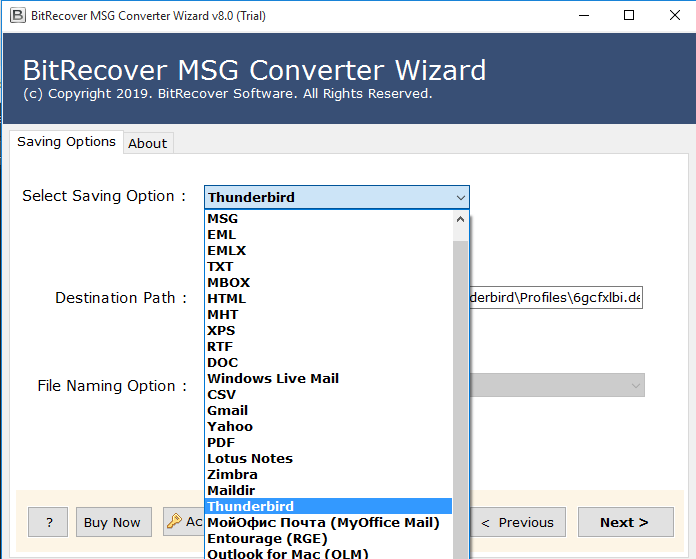This screenshot has height=559, width=696.
Task: Switch to the Saving Options tab
Action: pyautogui.click(x=66, y=142)
